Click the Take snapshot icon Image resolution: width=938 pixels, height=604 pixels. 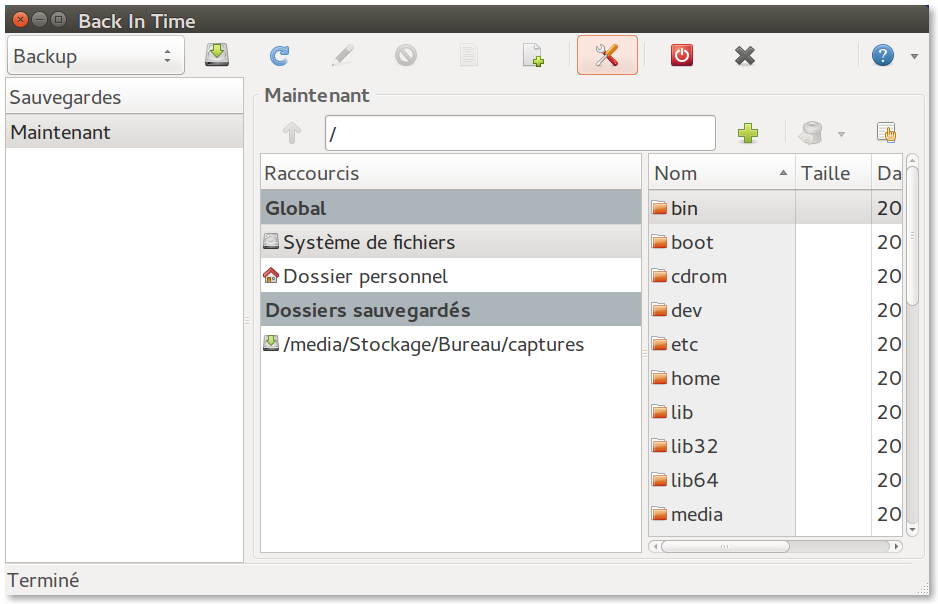tap(217, 55)
